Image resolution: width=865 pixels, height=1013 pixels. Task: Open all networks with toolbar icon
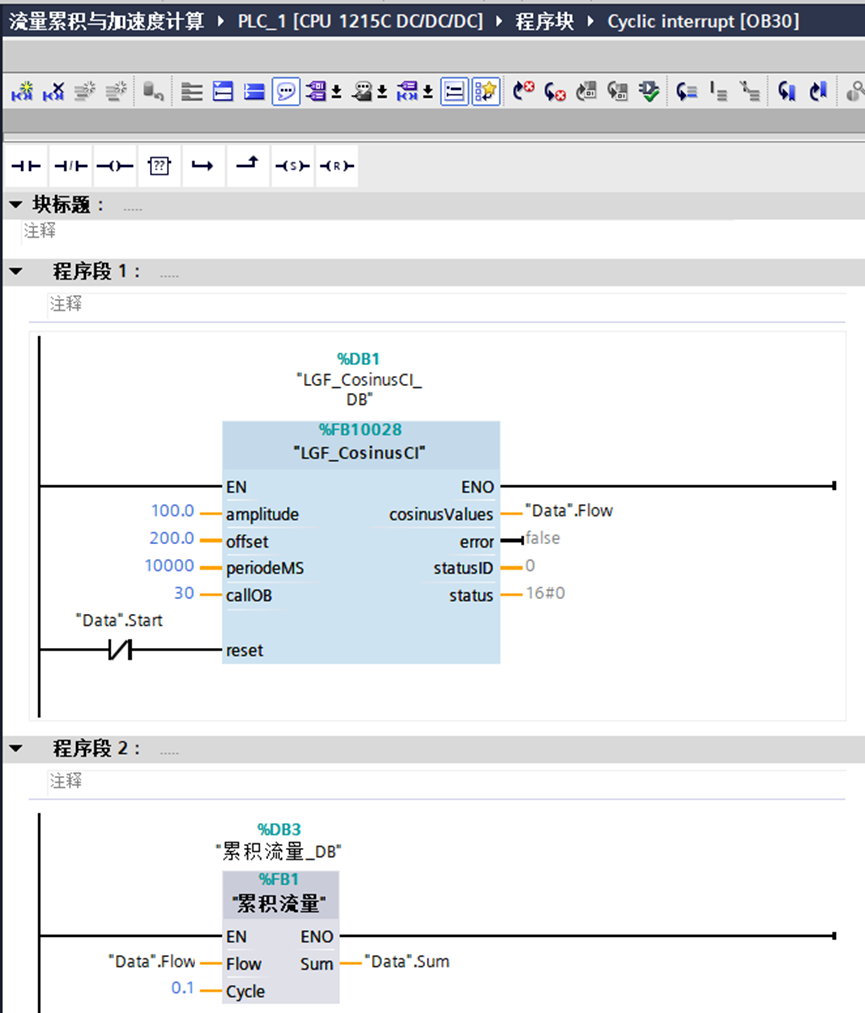click(223, 92)
